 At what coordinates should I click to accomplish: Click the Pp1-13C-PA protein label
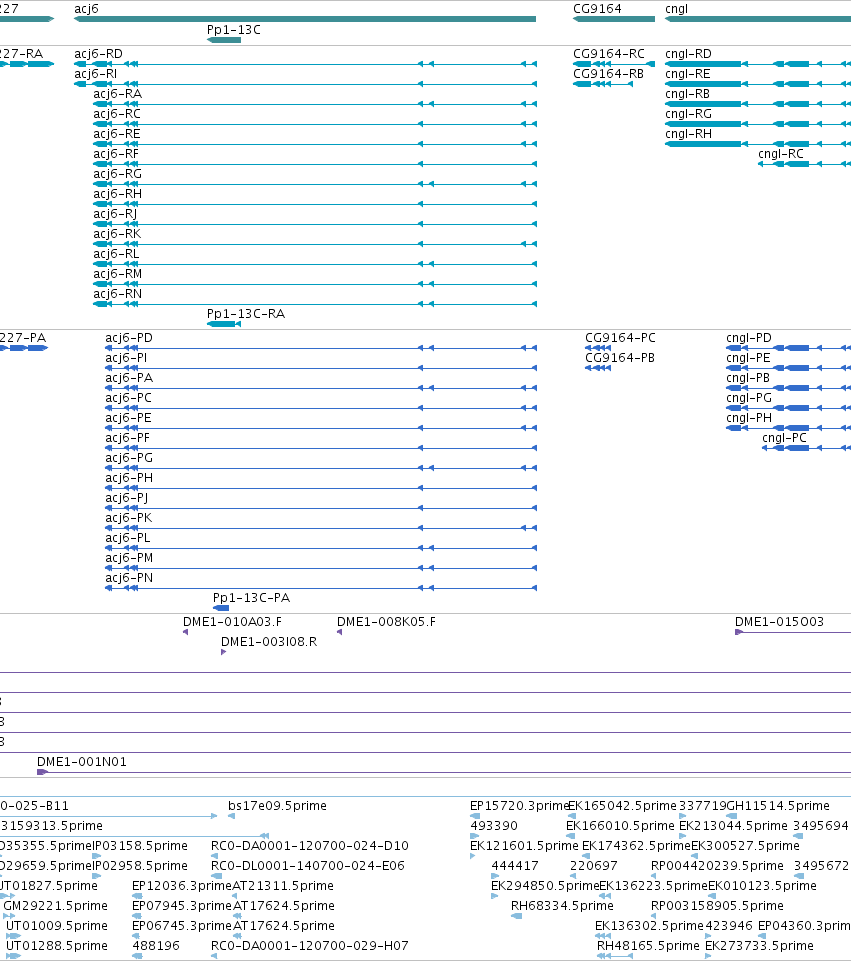251,598
